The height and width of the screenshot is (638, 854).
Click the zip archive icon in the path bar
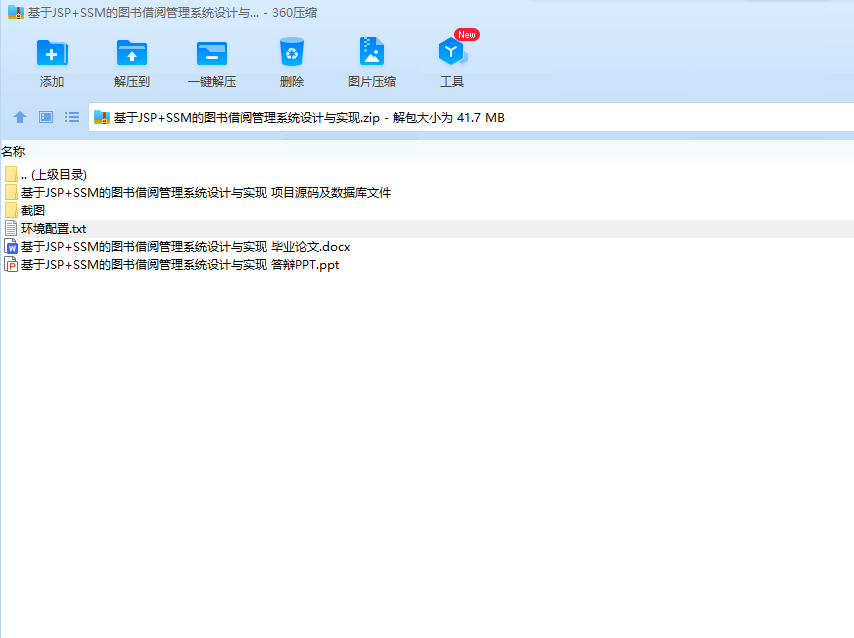pyautogui.click(x=102, y=117)
